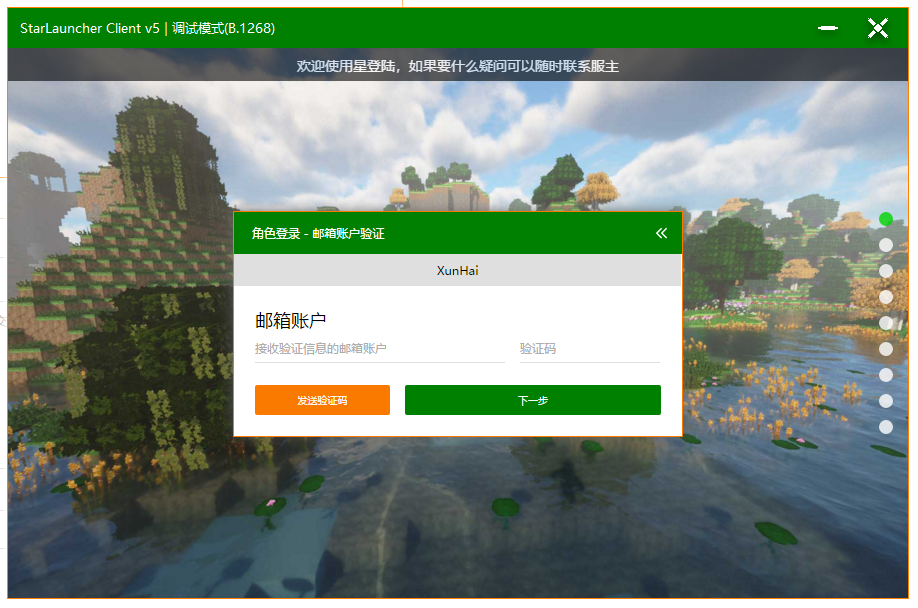Focus the 接收验证信息的邮箱账户 email field

(x=379, y=349)
